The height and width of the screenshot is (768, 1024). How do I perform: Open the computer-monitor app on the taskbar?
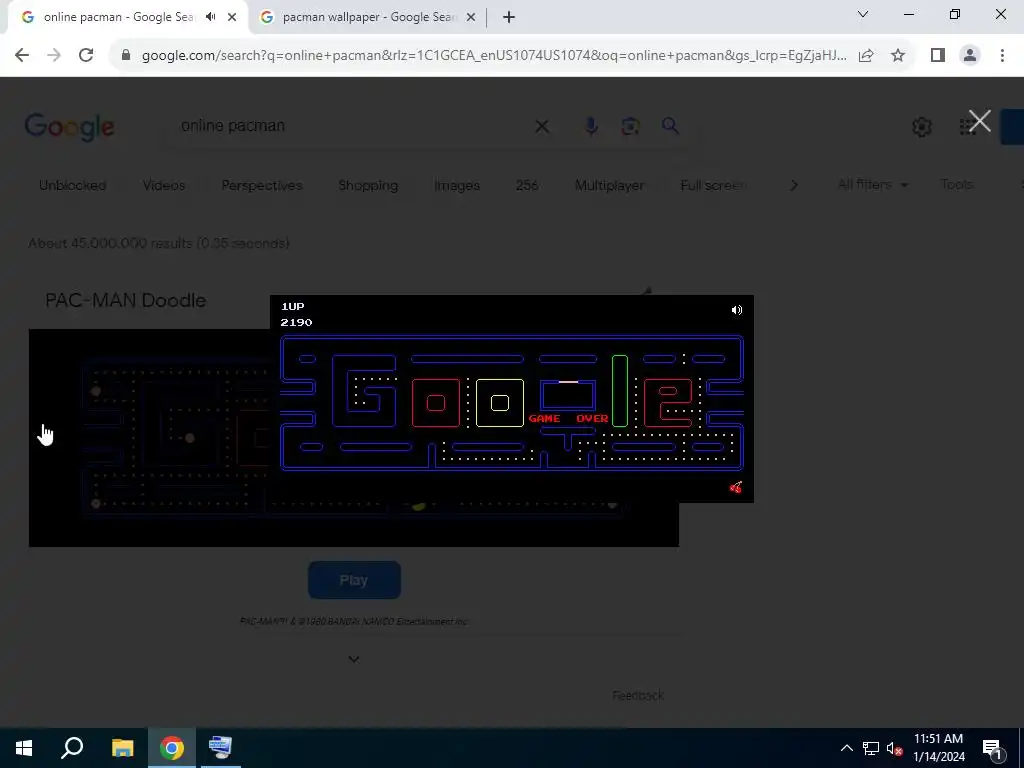coord(220,748)
